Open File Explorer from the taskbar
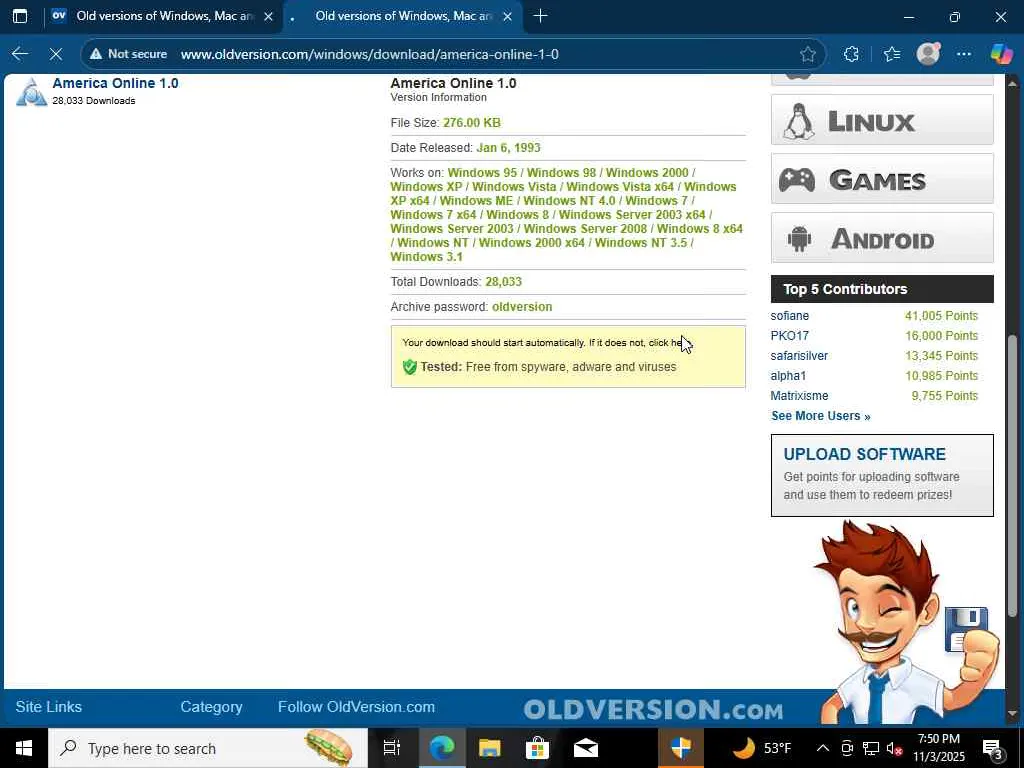This screenshot has height=768, width=1024. [489, 748]
